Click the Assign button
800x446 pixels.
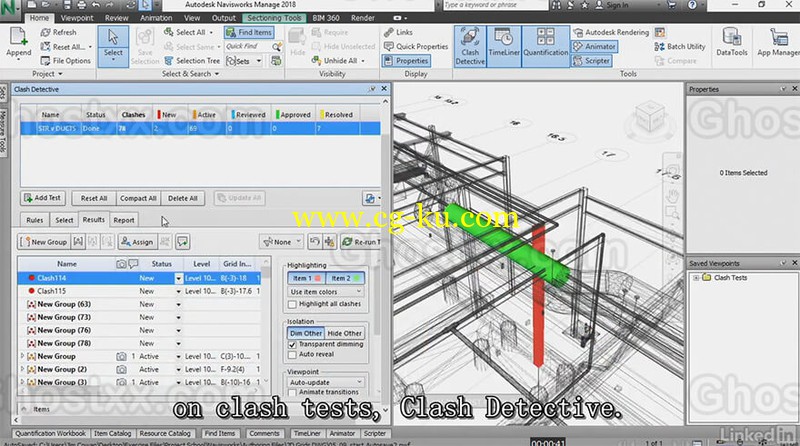(137, 242)
